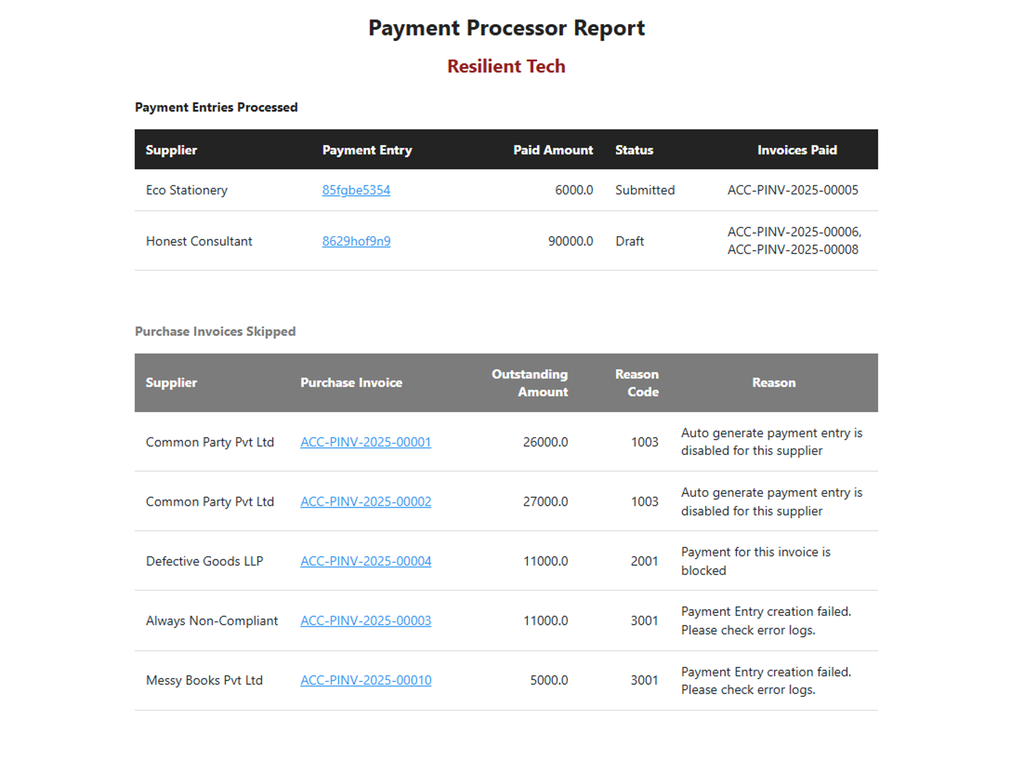The image size is (1024, 760).
Task: Click the Payment Processor Report title
Action: [506, 28]
